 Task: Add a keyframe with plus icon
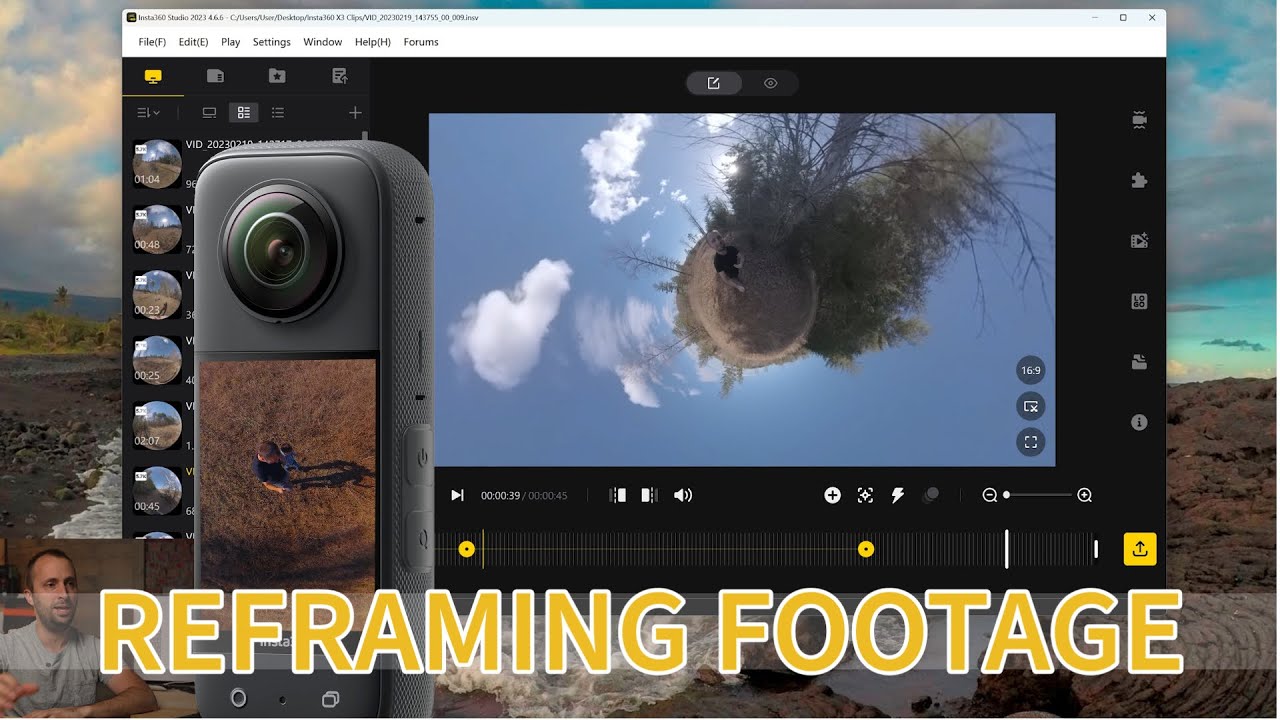click(832, 495)
